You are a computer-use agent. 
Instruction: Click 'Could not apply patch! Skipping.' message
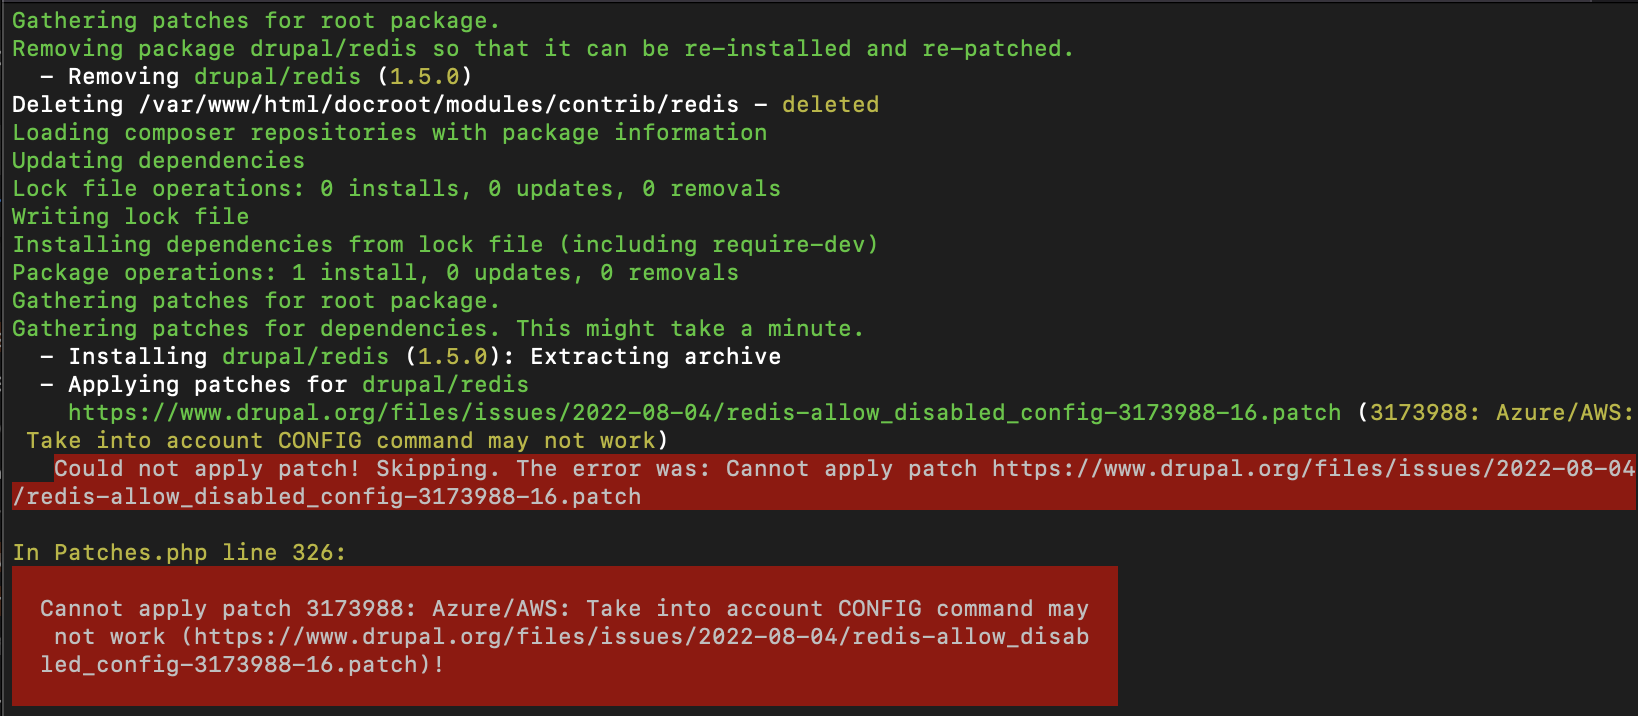pos(271,468)
